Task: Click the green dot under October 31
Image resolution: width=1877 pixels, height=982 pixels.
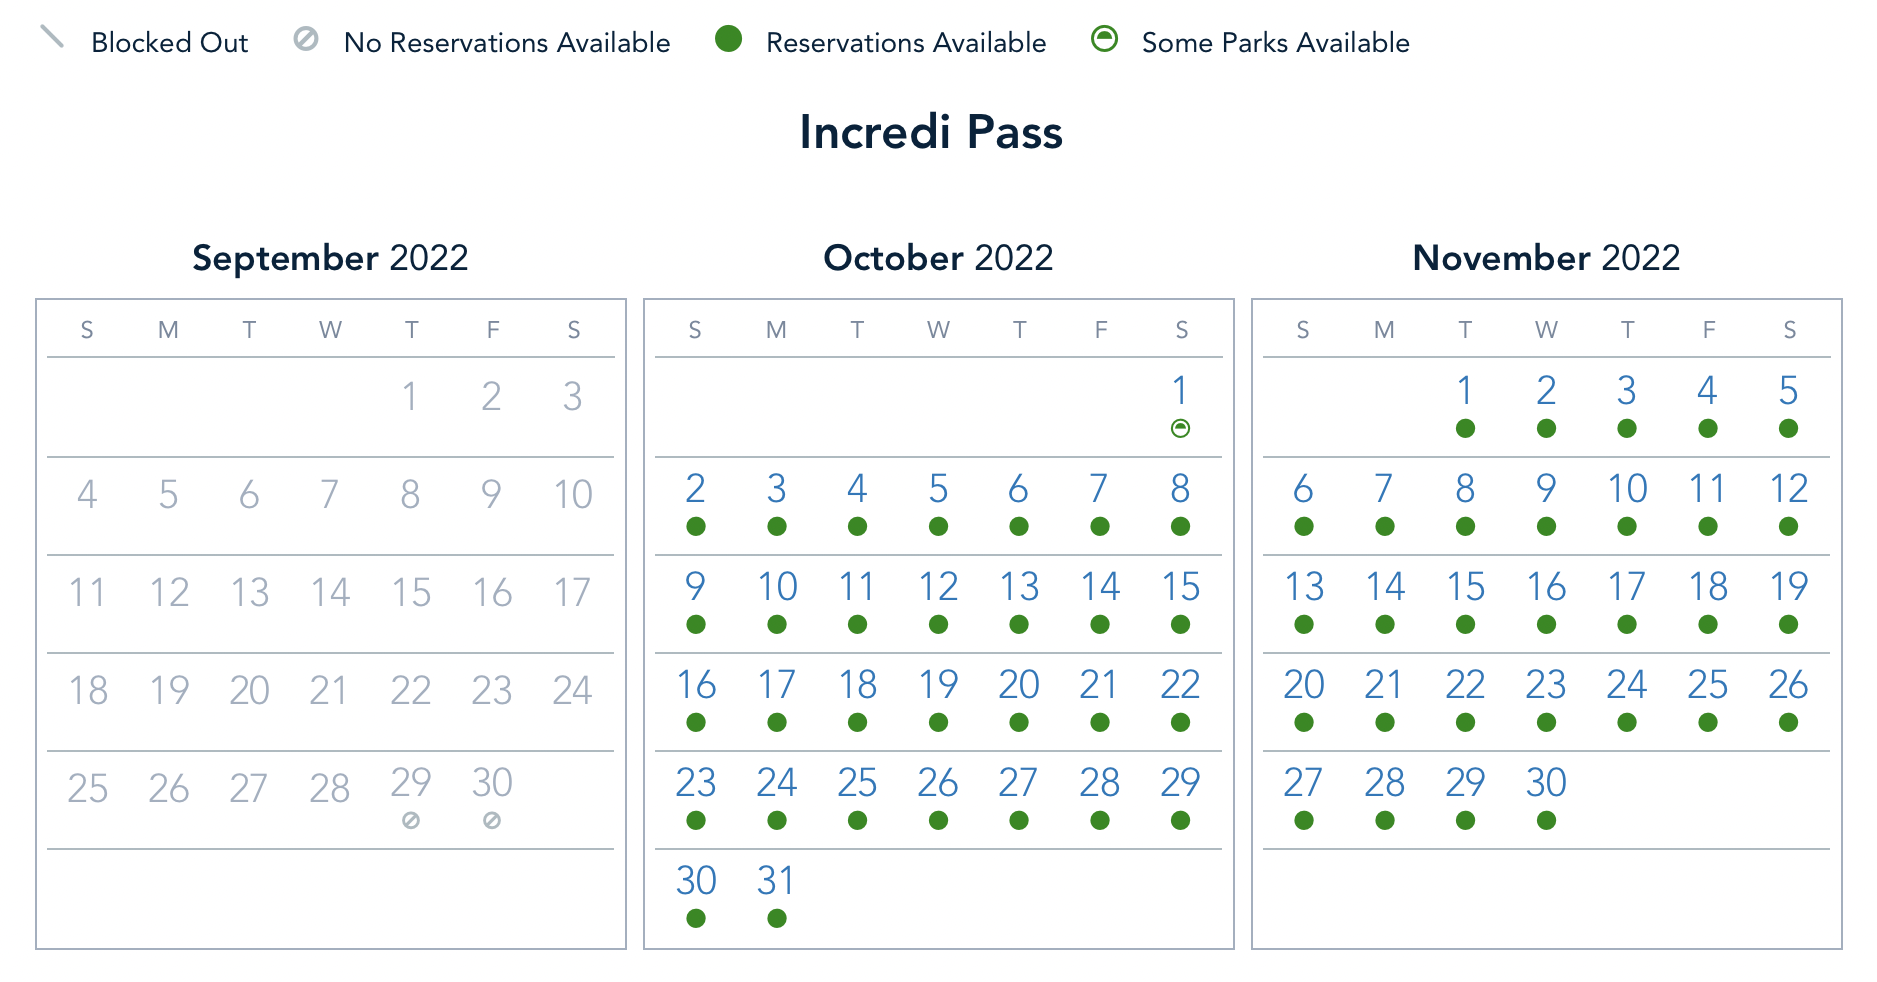Action: [x=777, y=919]
